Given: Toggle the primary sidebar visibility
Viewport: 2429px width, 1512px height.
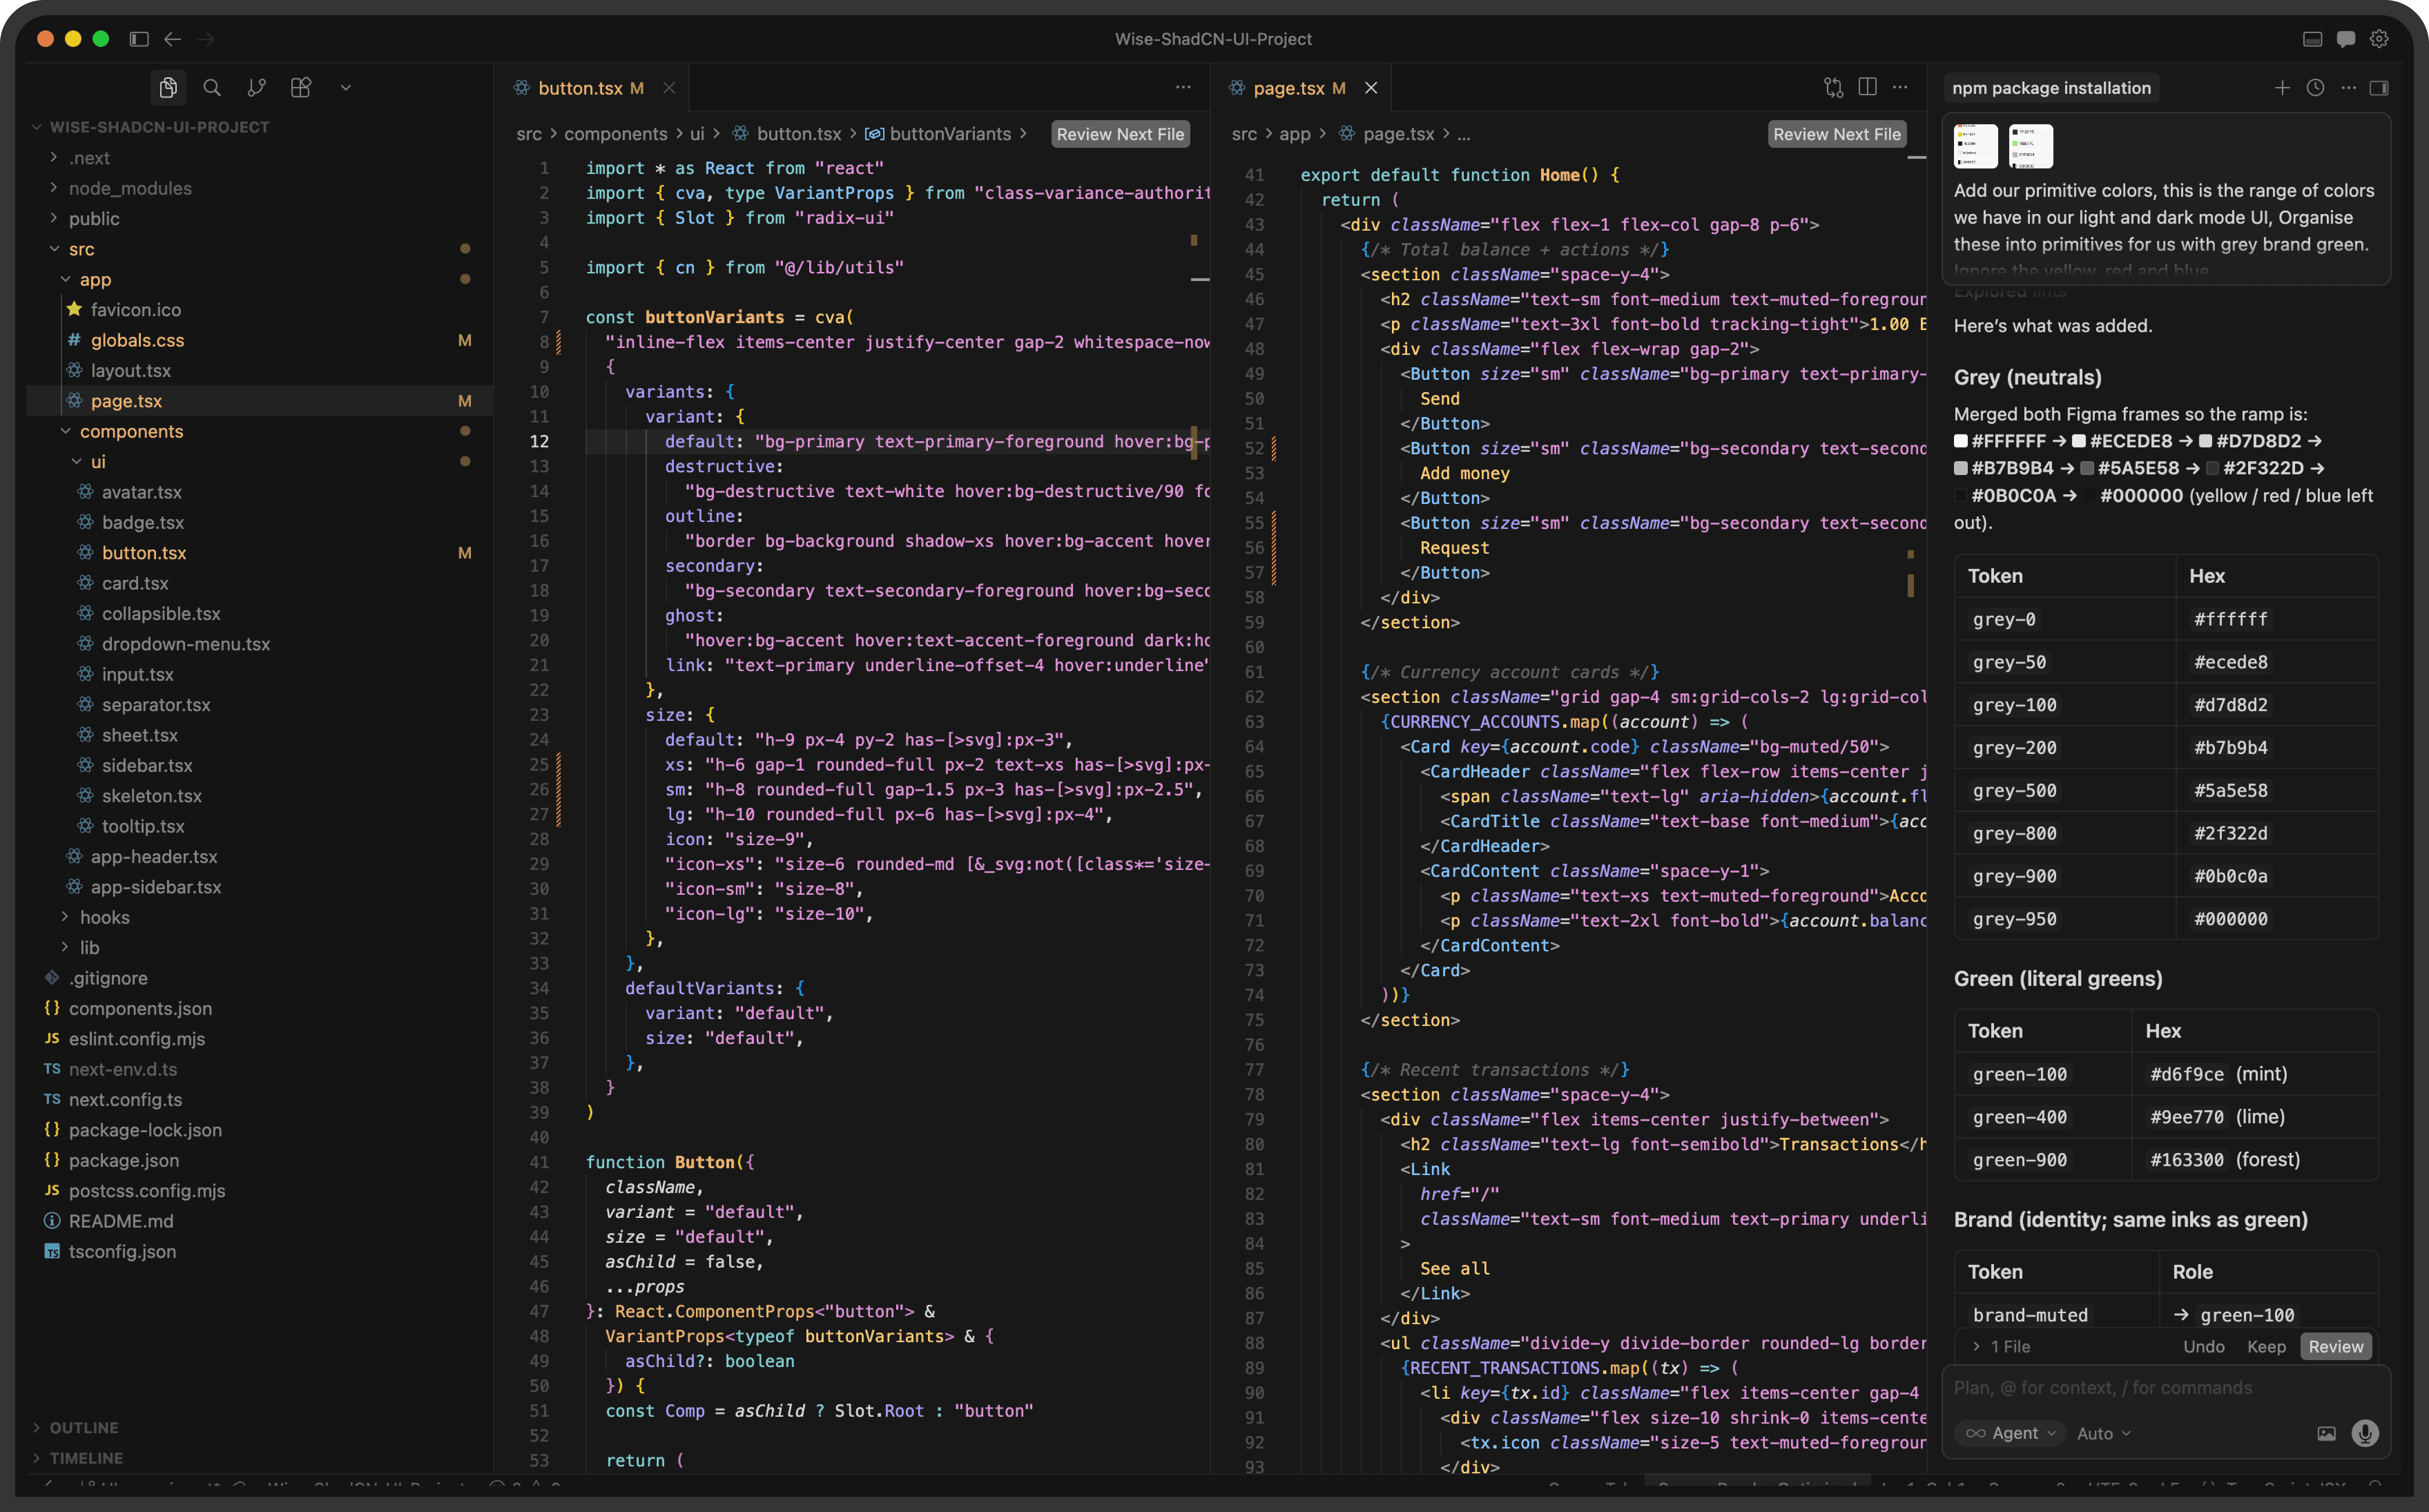Looking at the screenshot, I should (x=139, y=39).
